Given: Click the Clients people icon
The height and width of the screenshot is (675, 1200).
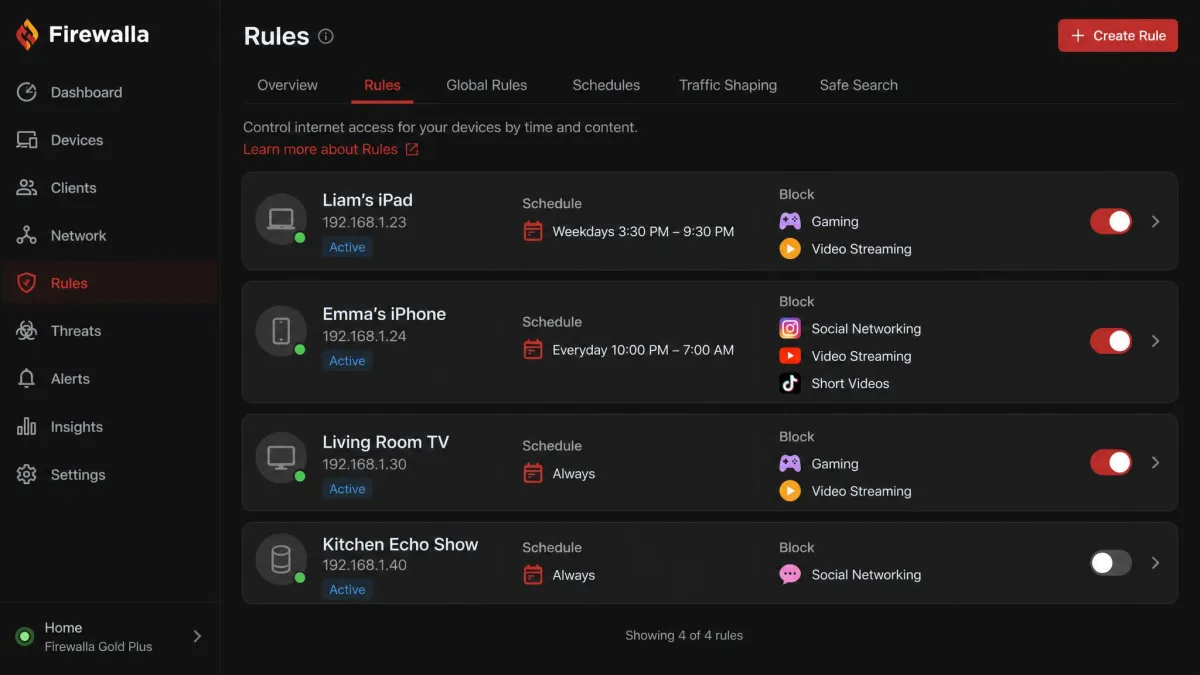Looking at the screenshot, I should click(x=27, y=188).
